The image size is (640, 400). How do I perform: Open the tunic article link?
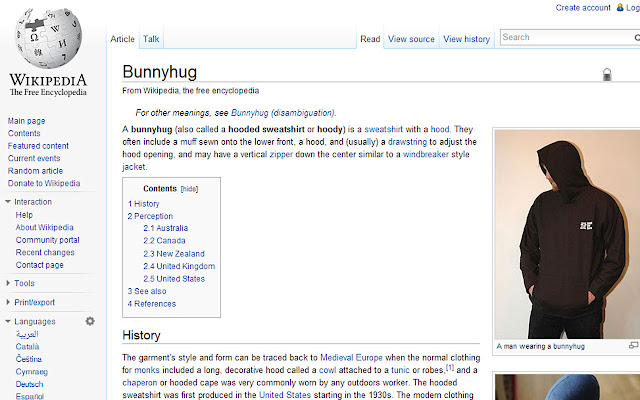point(400,370)
